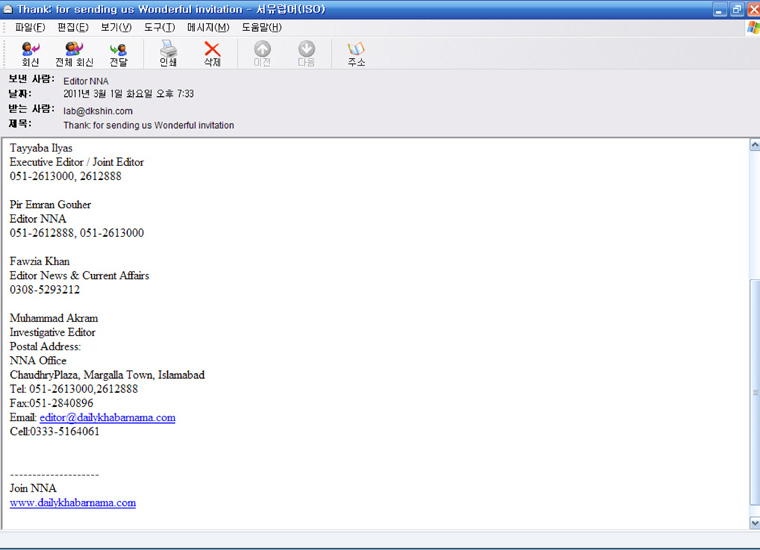Open the www.dailykhabarnama.com link
760x550 pixels.
pyautogui.click(x=72, y=503)
